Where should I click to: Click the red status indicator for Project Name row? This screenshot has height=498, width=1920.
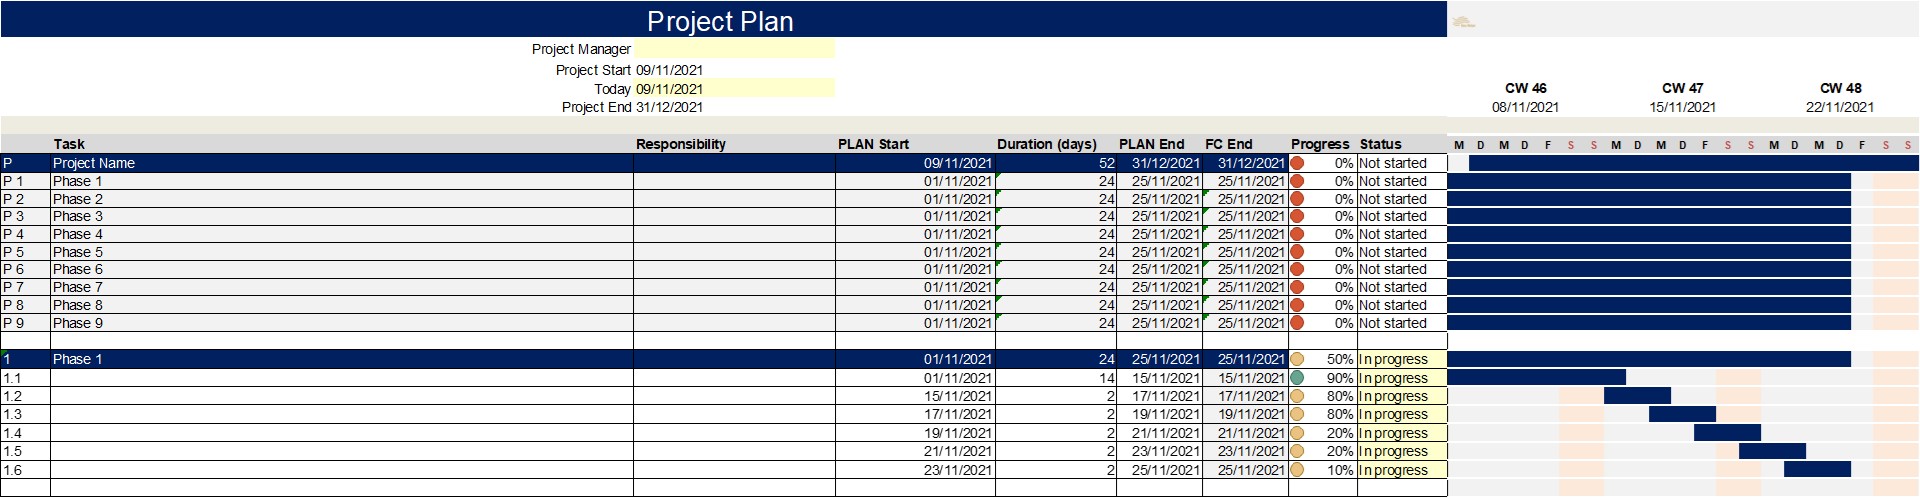coord(1297,163)
